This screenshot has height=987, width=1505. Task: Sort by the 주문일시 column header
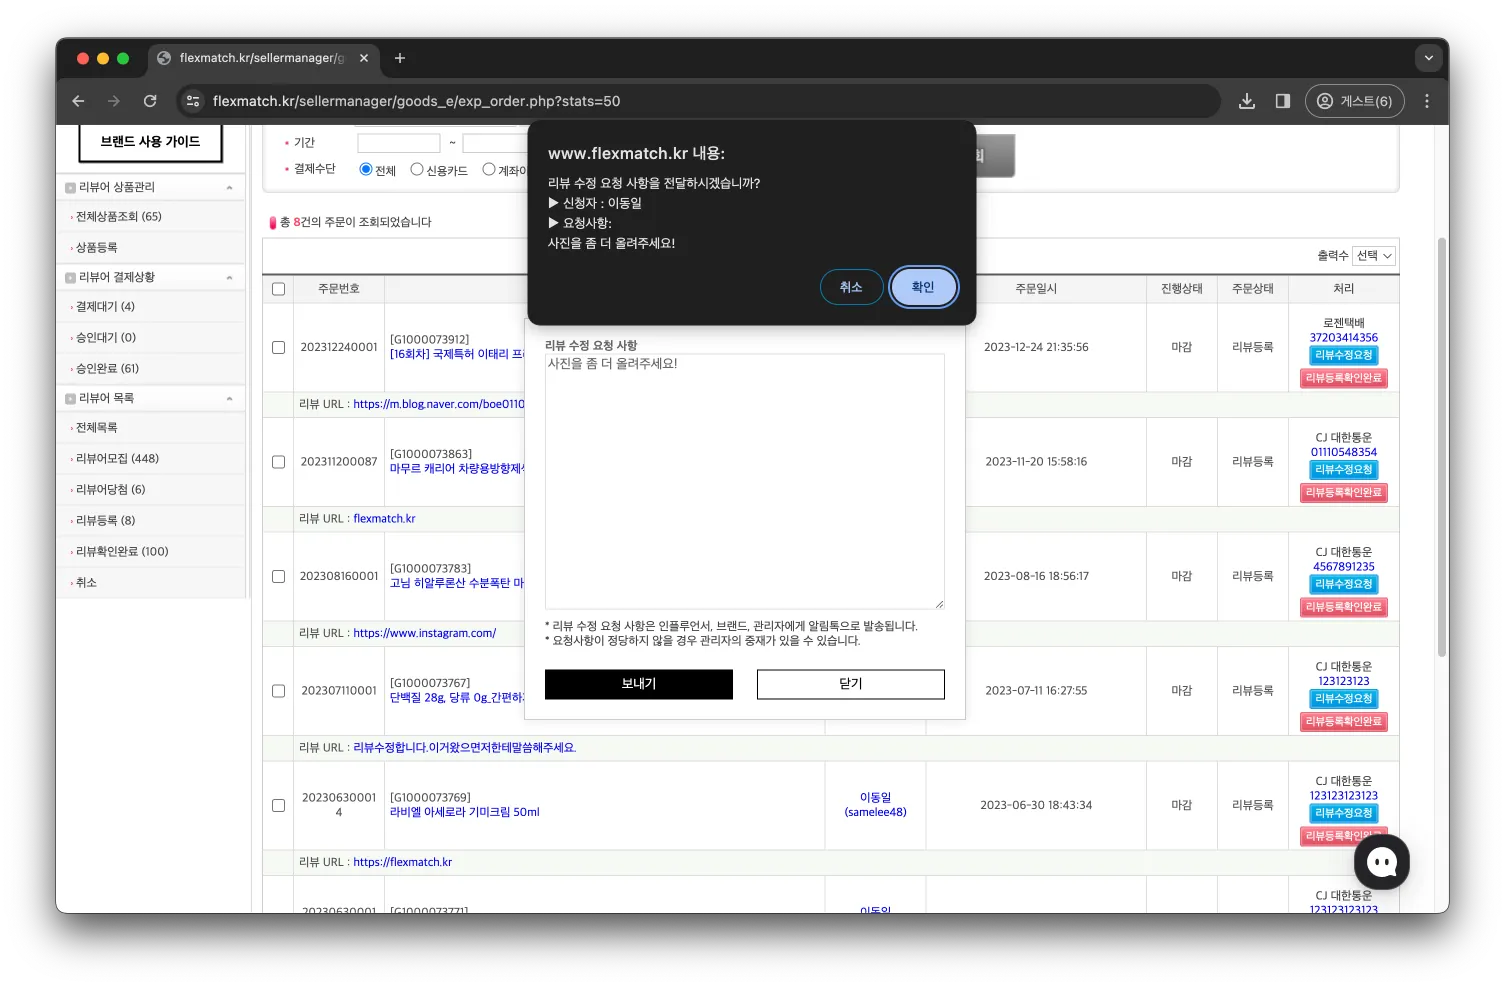(x=1036, y=289)
